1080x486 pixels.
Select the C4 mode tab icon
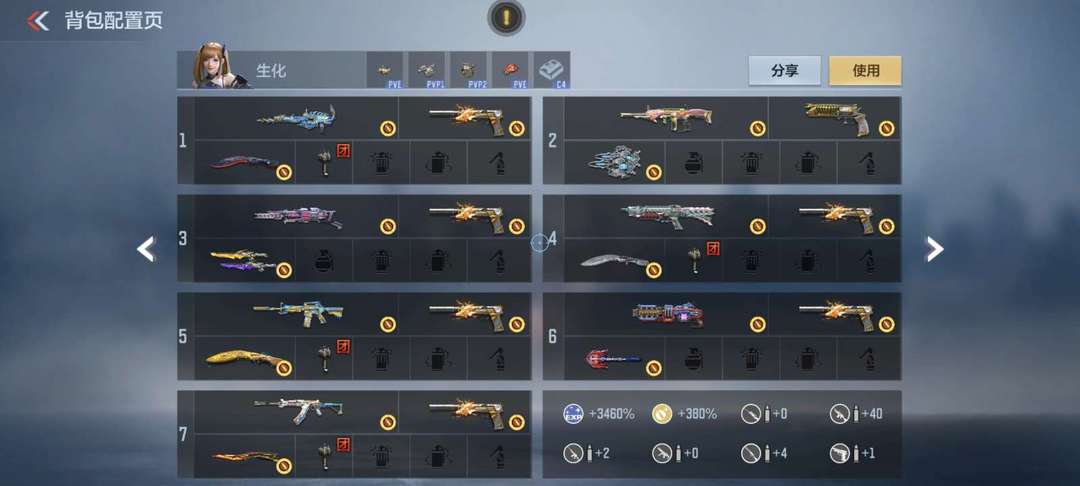[x=551, y=70]
